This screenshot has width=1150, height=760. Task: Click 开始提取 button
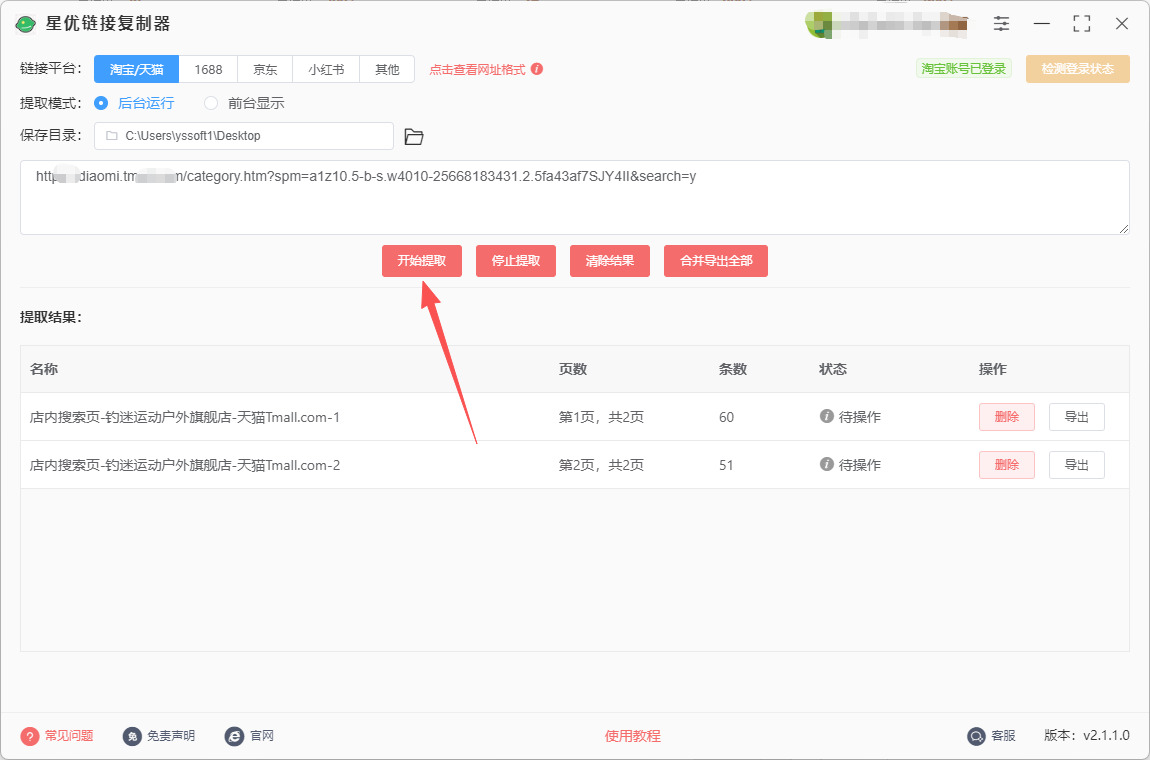[x=422, y=261]
